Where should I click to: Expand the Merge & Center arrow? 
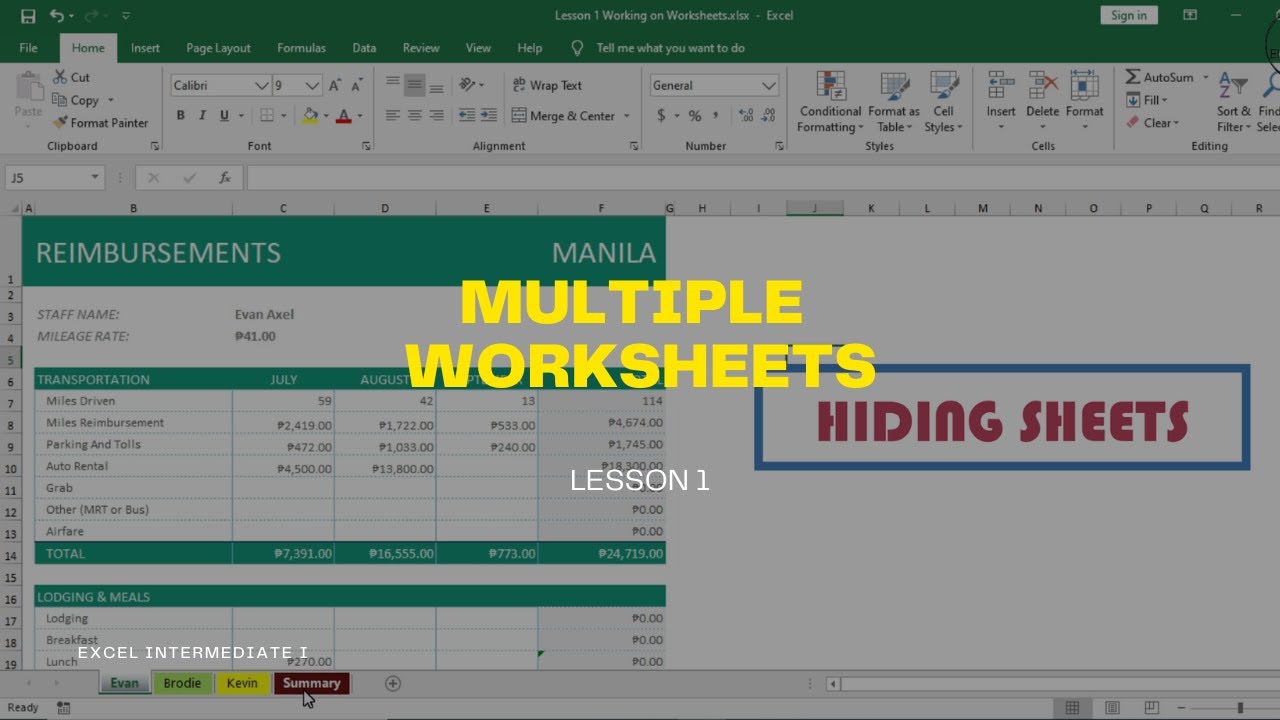627,116
